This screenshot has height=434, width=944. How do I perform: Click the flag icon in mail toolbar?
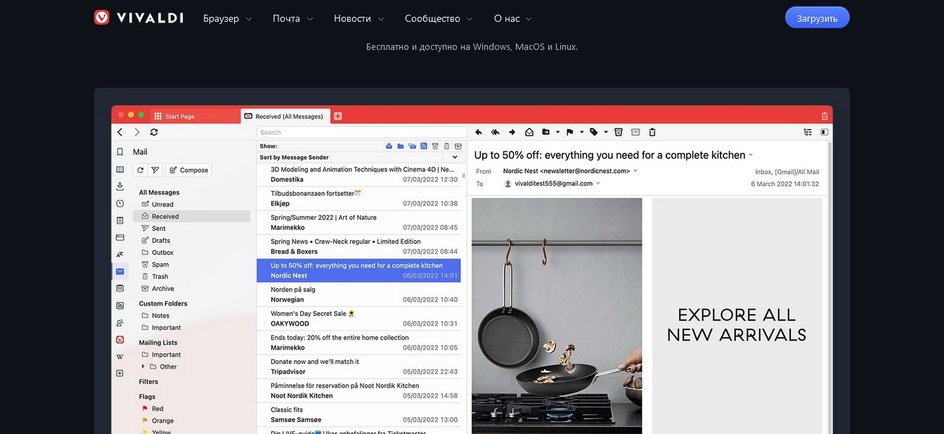[x=570, y=132]
